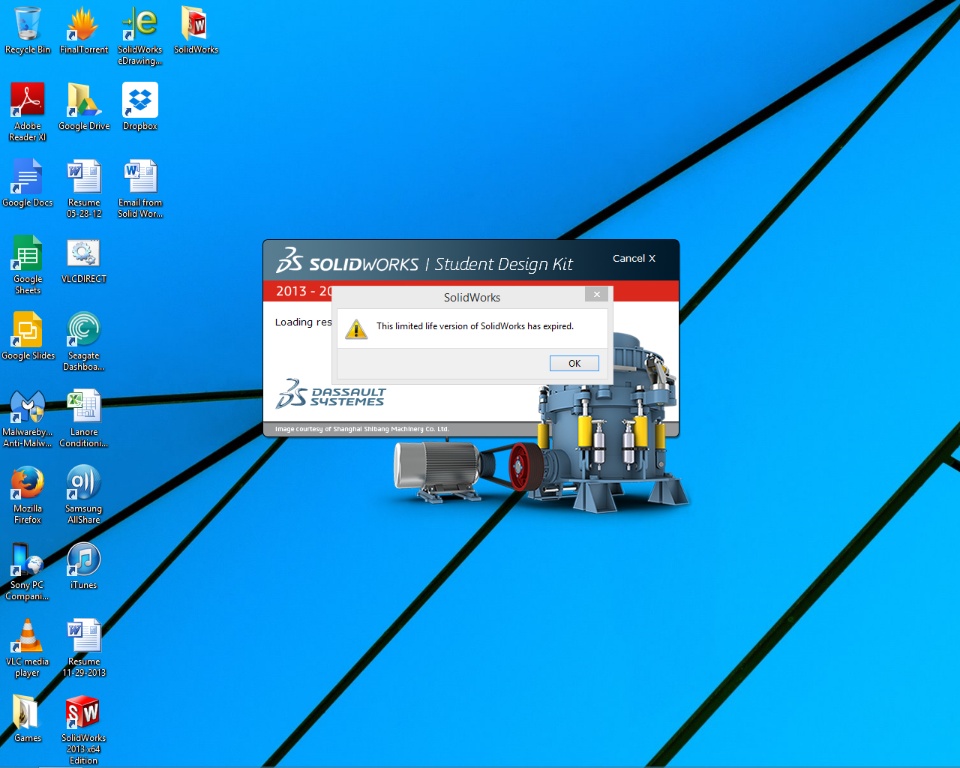Launch FinalTorrent from the desktop
This screenshot has width=960, height=768.
pyautogui.click(x=84, y=31)
